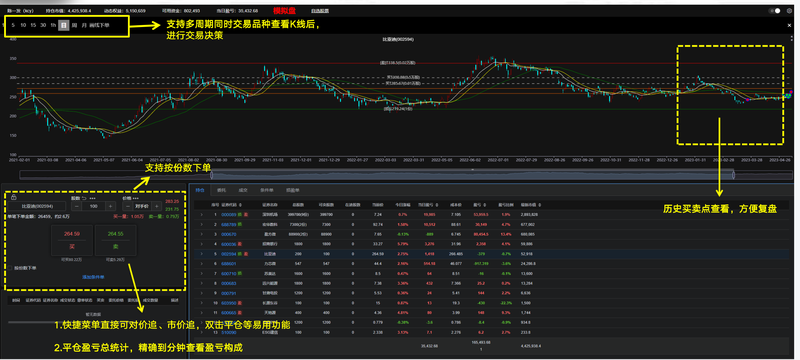800x360 pixels.
Task: Select the 30 minute period
Action: coord(43,24)
